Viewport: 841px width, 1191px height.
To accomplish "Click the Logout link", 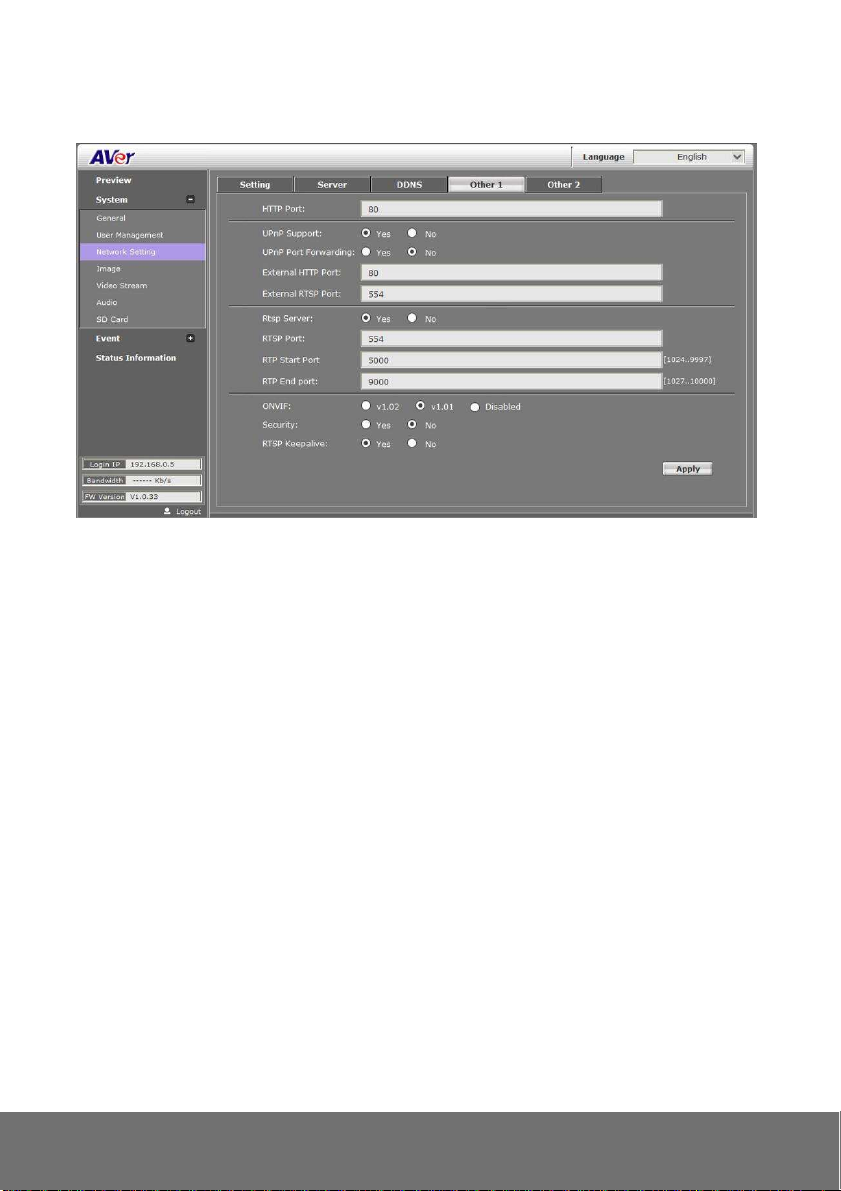I will tap(183, 511).
